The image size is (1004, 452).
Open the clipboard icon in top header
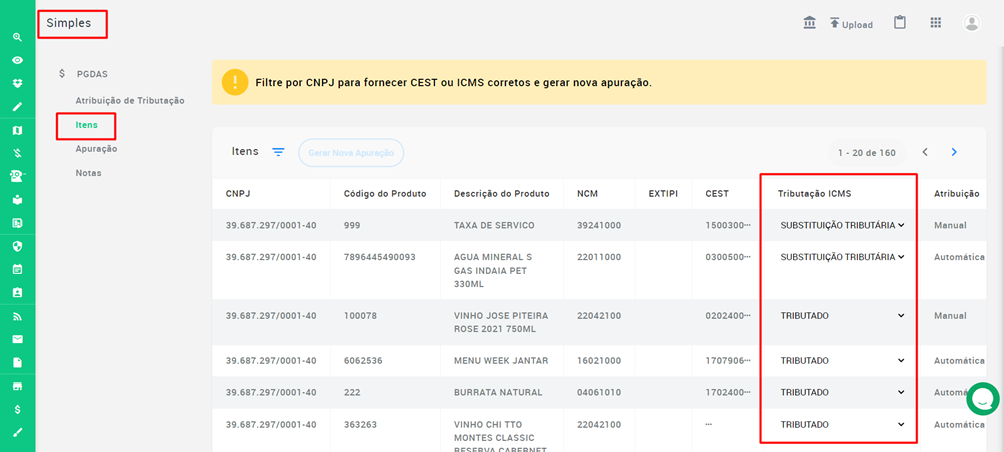900,23
